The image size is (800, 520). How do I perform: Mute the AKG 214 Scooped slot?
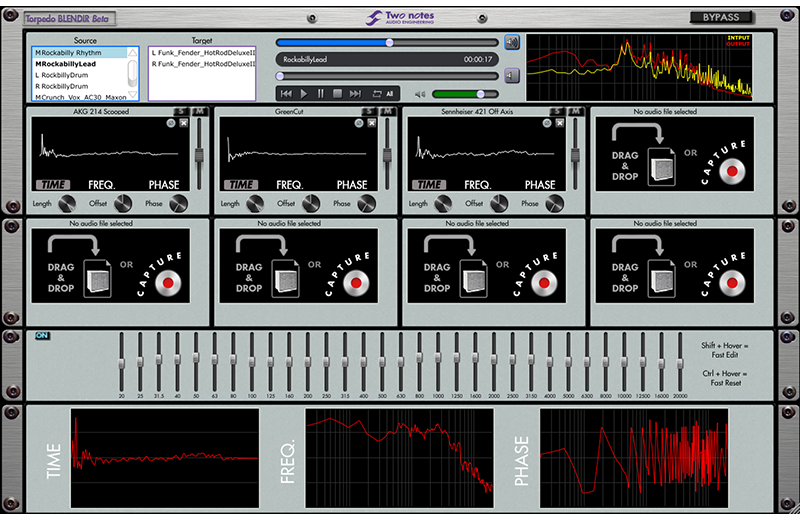click(x=199, y=111)
